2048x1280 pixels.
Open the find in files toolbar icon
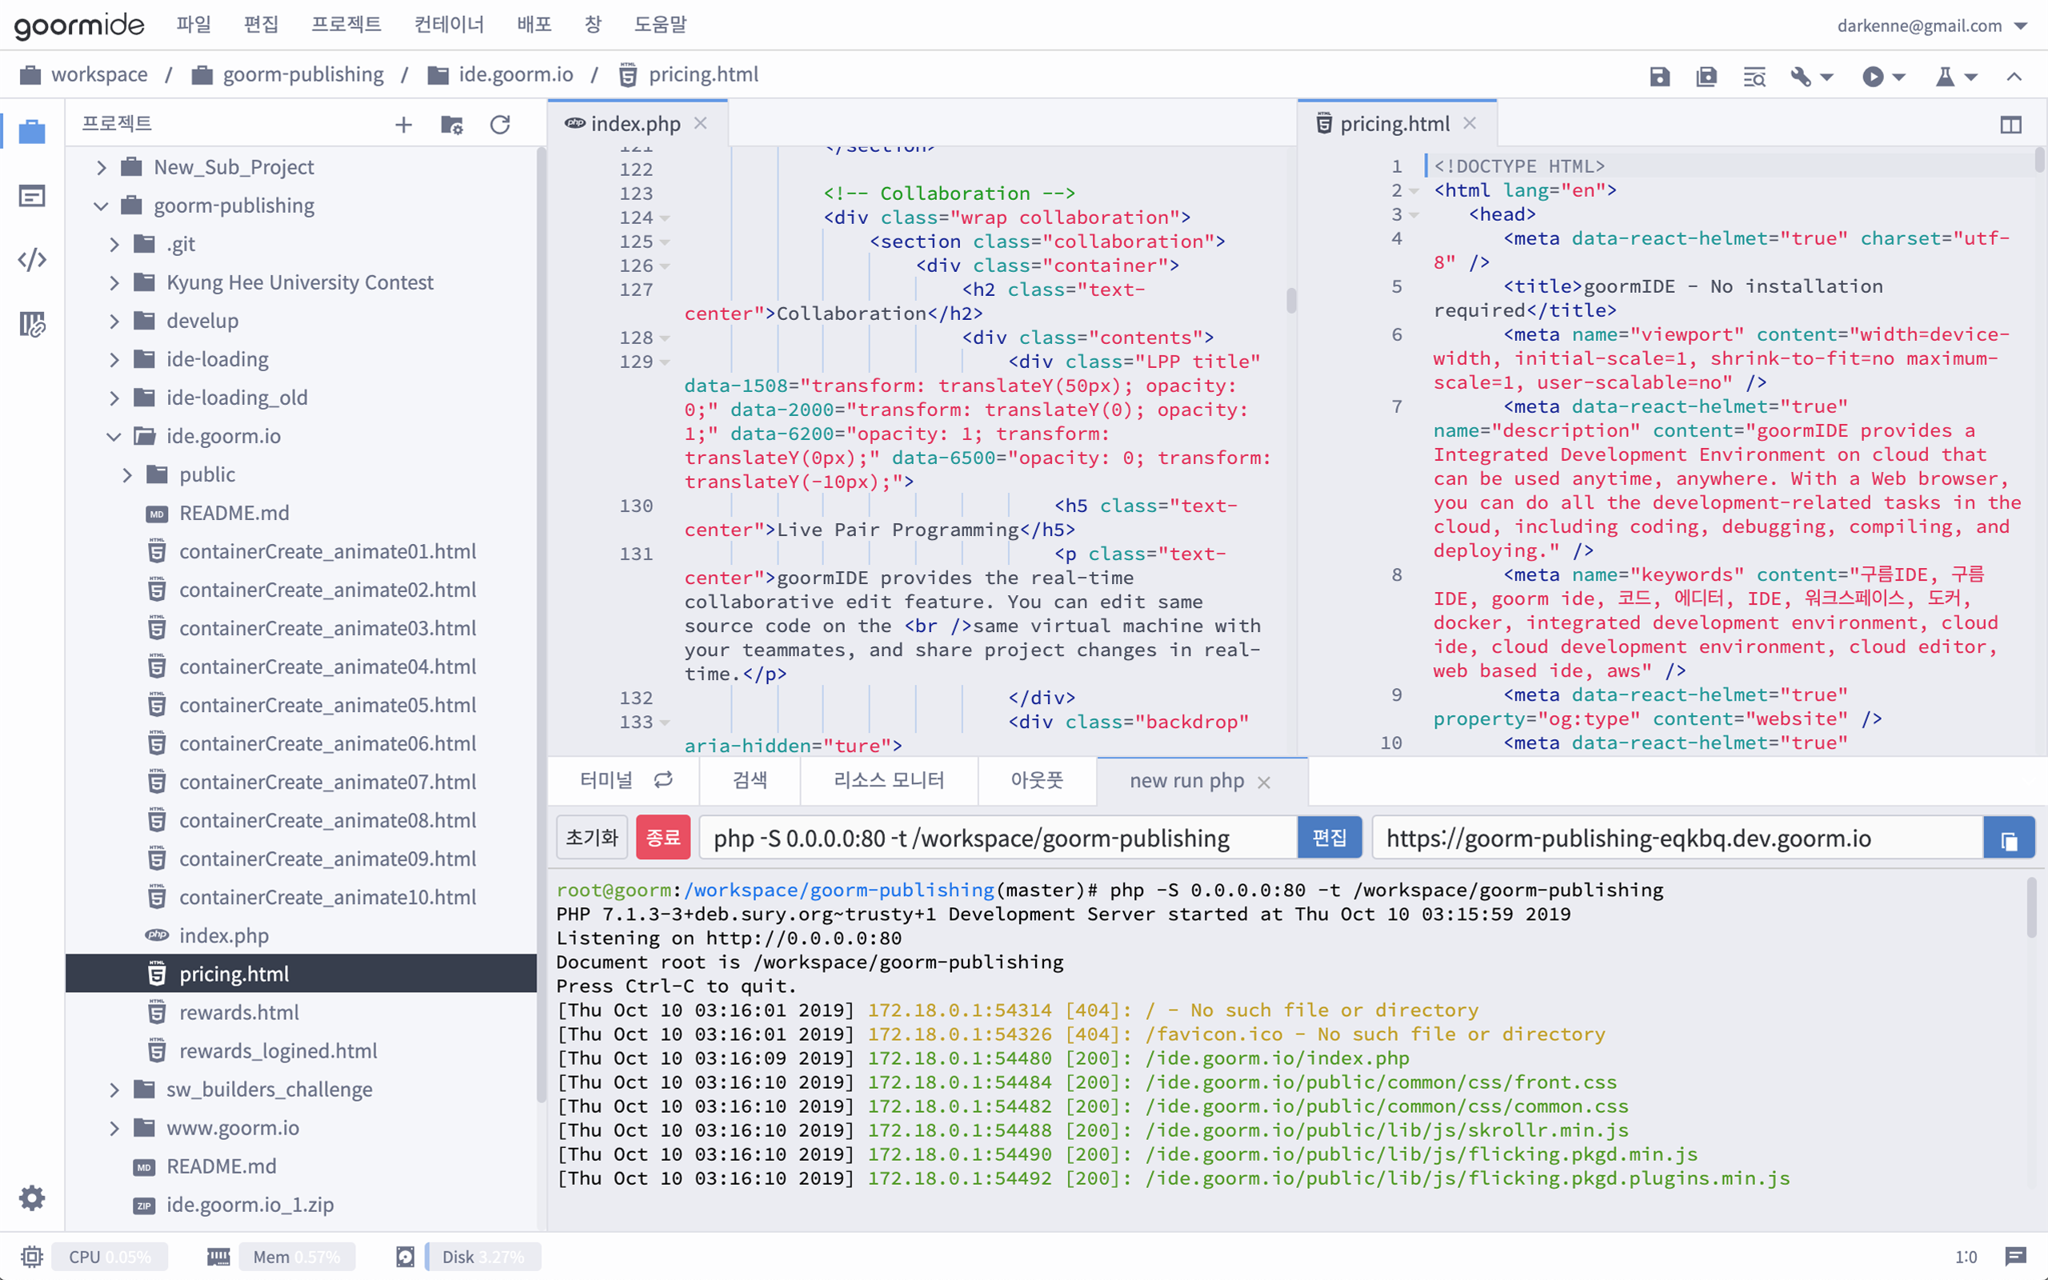[x=1754, y=76]
